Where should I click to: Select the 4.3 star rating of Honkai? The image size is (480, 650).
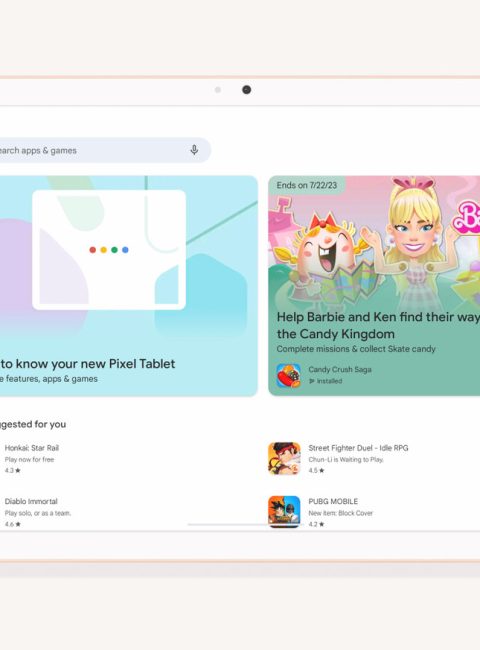(12, 471)
